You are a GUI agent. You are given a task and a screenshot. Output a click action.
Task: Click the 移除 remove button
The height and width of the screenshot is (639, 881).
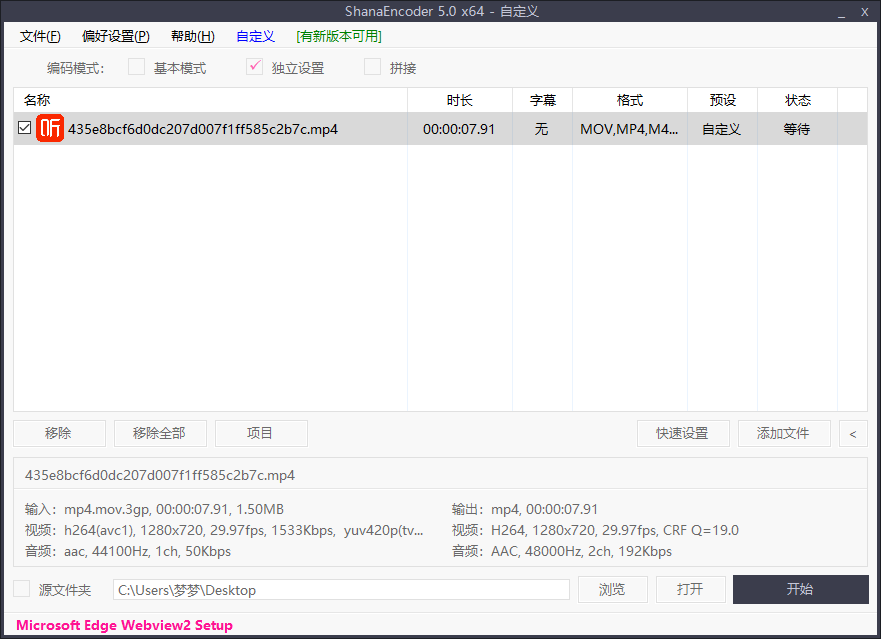point(59,433)
